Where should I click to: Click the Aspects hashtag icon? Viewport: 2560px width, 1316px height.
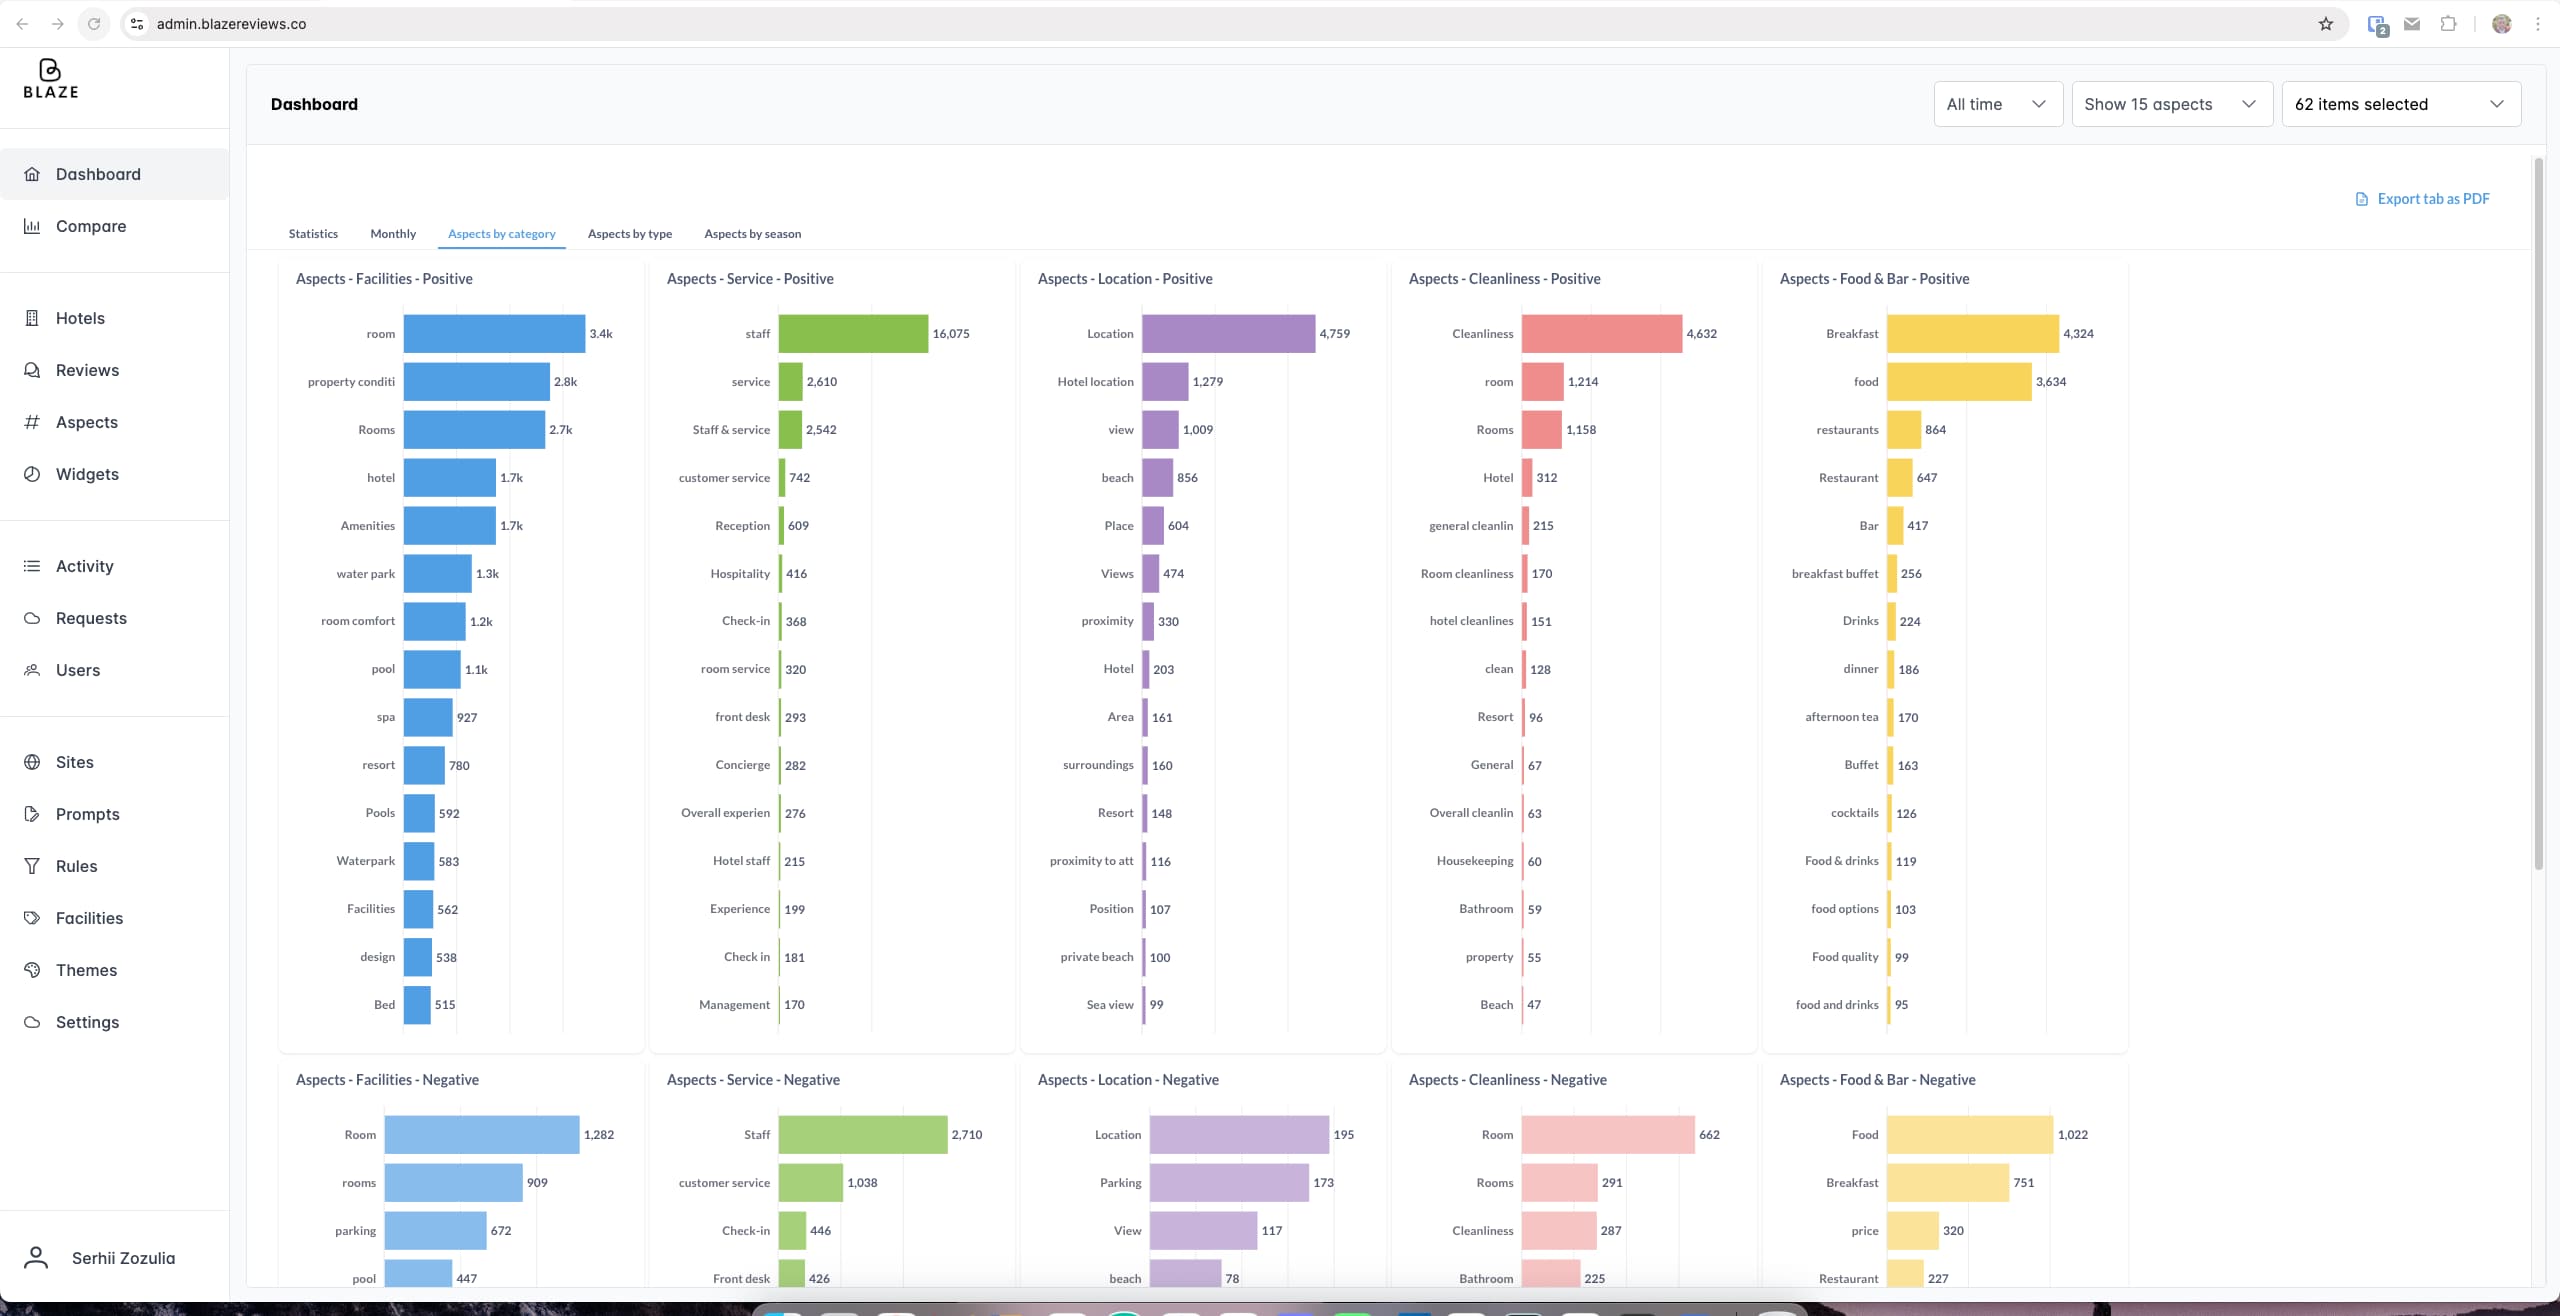point(32,422)
